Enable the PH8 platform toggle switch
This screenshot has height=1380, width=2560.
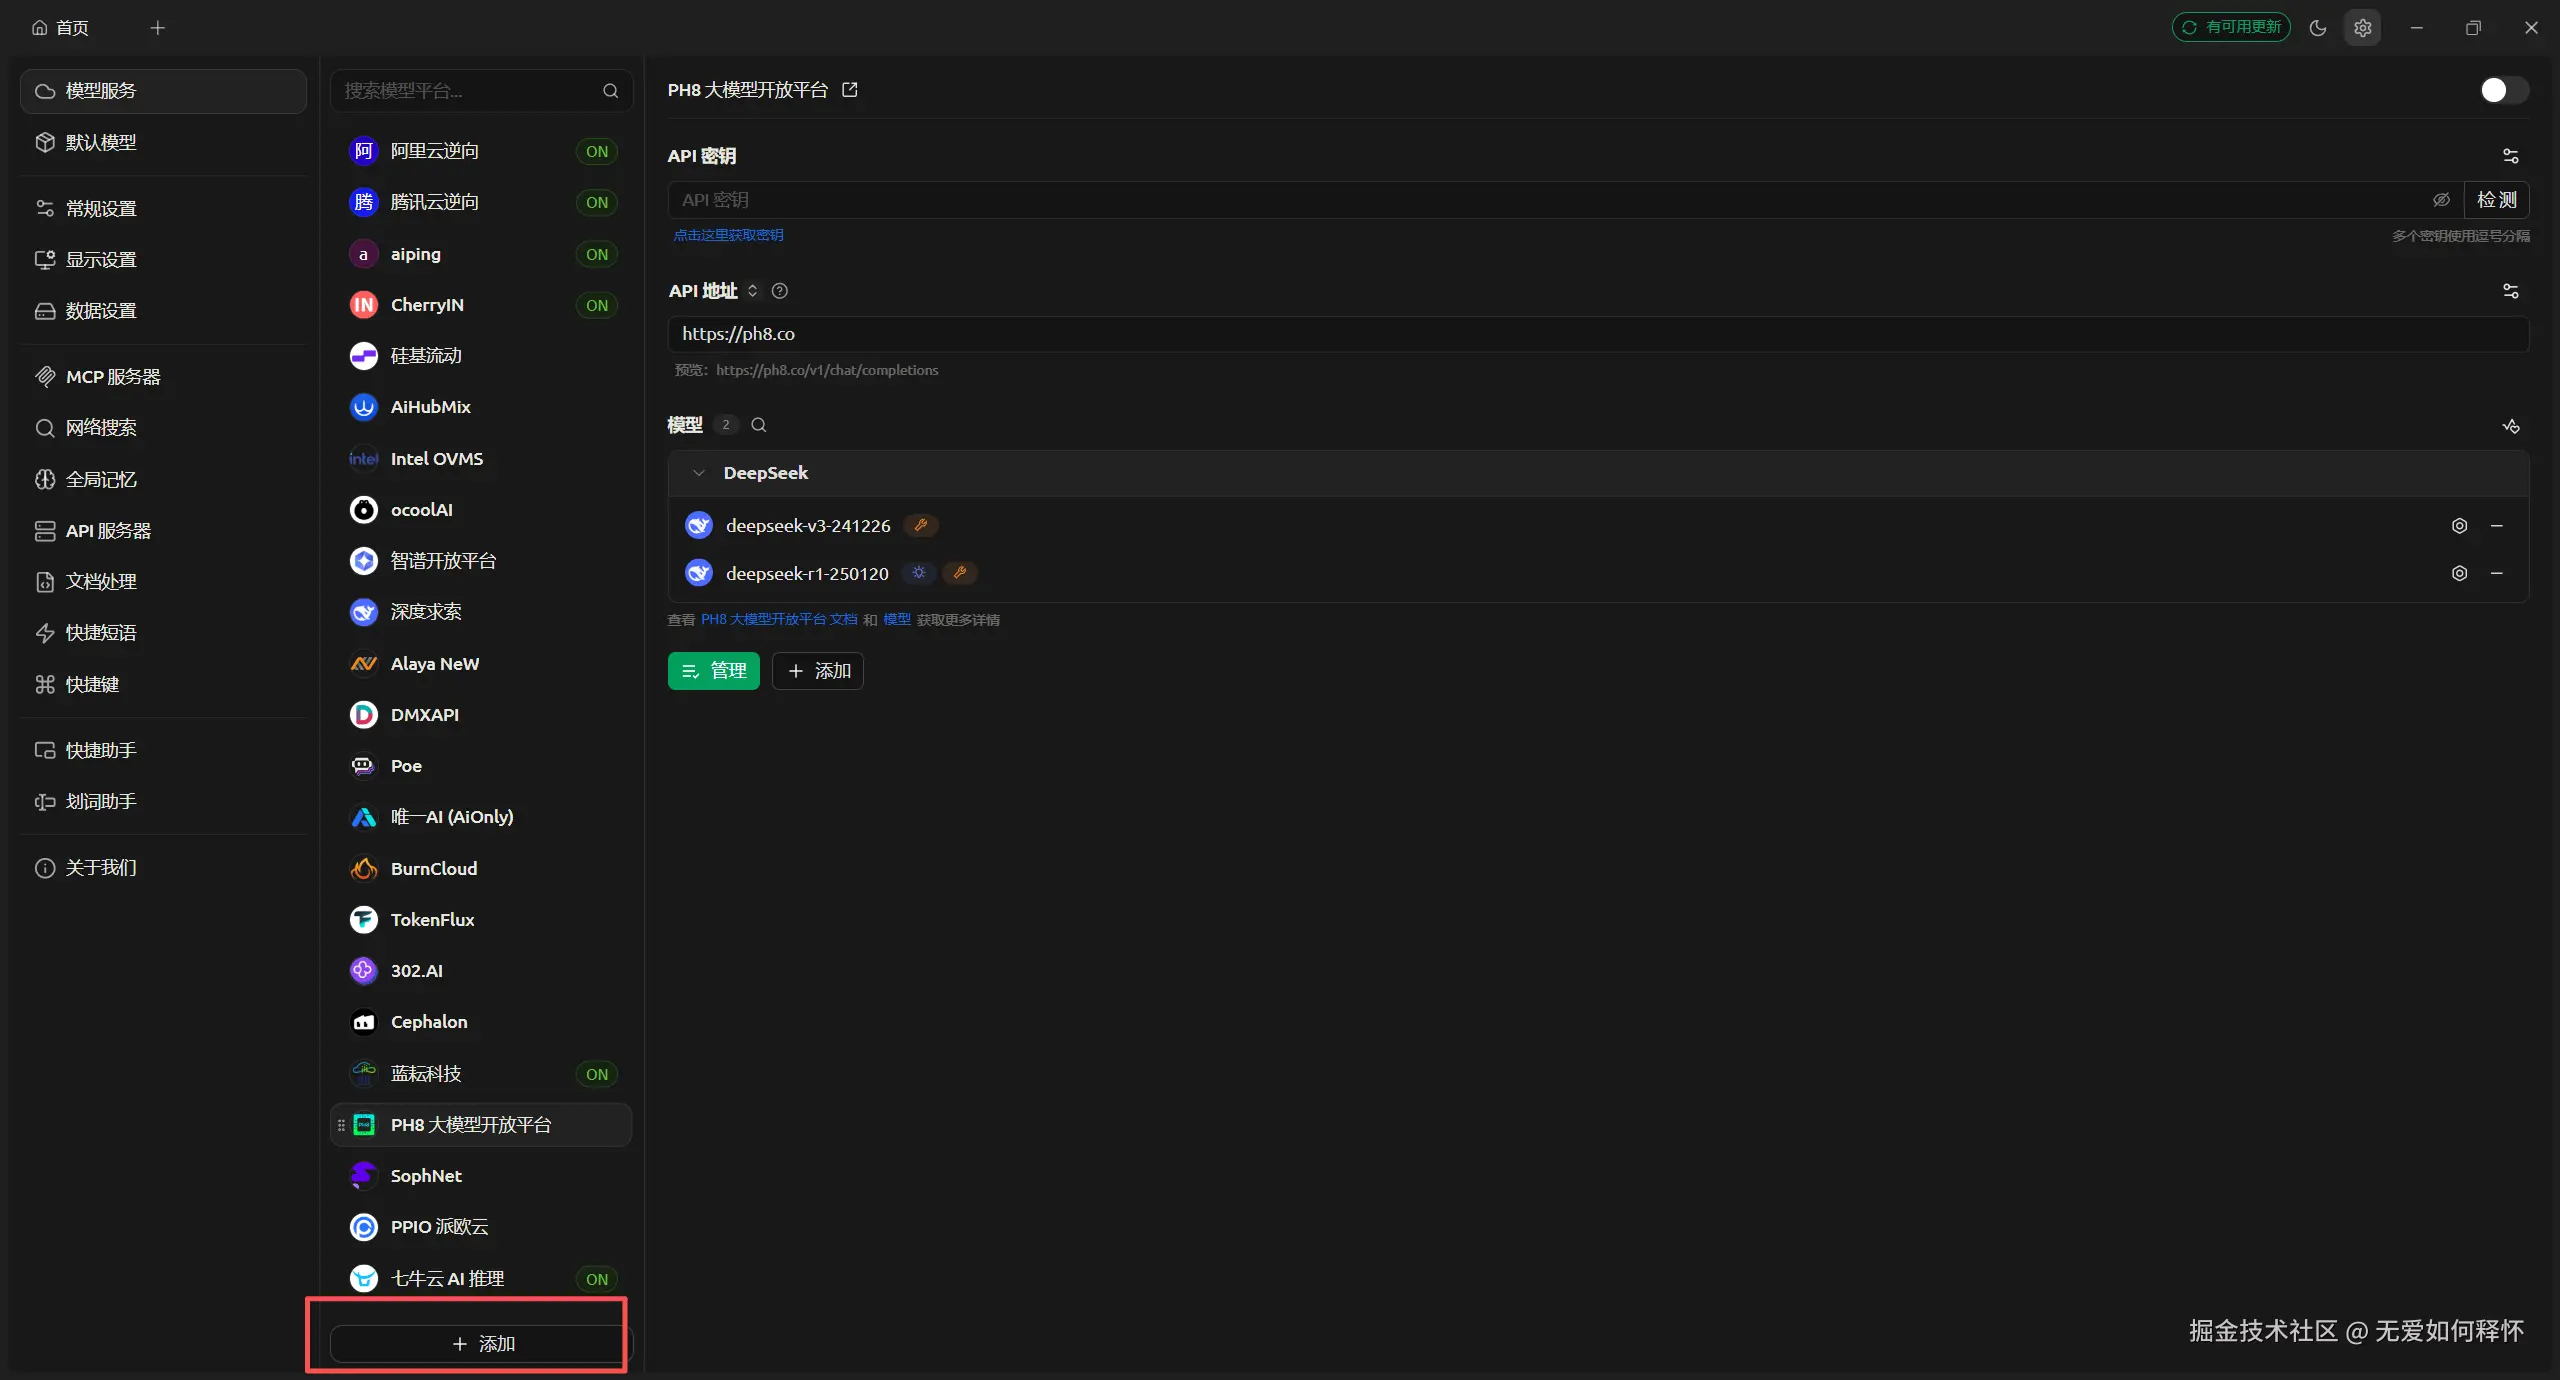point(2503,90)
